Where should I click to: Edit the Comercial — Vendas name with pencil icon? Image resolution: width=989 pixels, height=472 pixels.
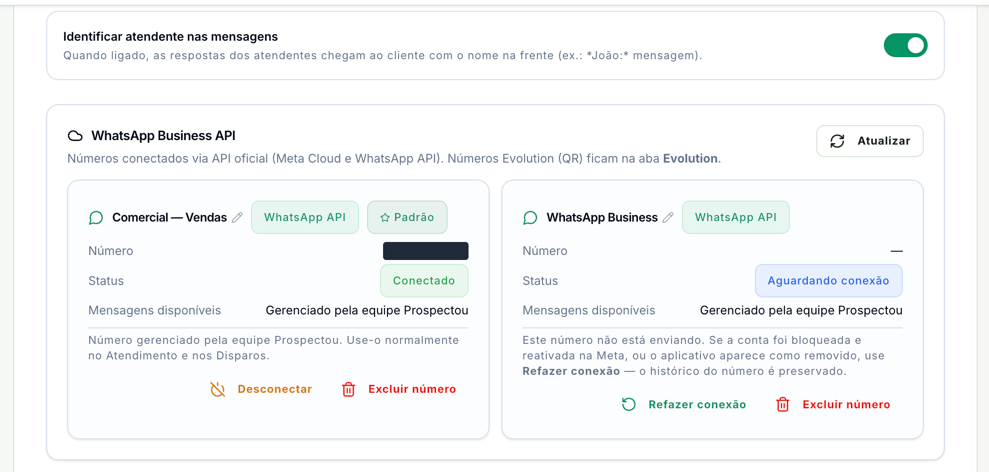pyautogui.click(x=237, y=218)
